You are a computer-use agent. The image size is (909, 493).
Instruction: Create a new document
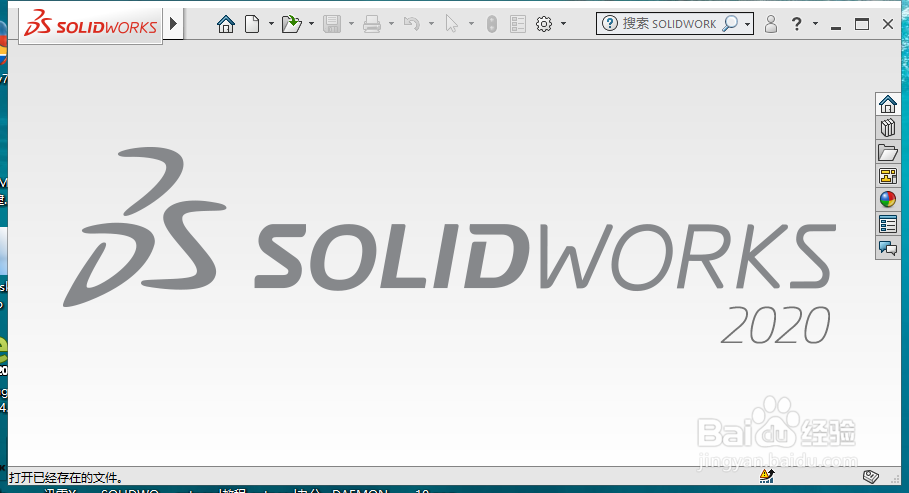pyautogui.click(x=252, y=24)
